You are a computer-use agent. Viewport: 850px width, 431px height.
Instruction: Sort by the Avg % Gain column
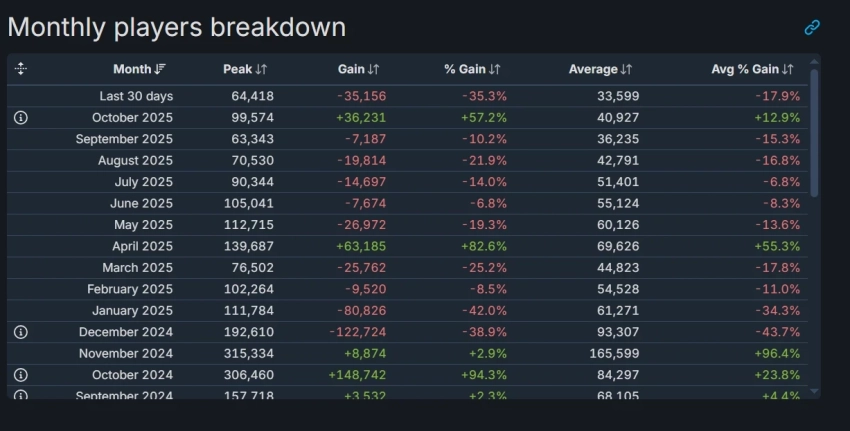click(752, 69)
